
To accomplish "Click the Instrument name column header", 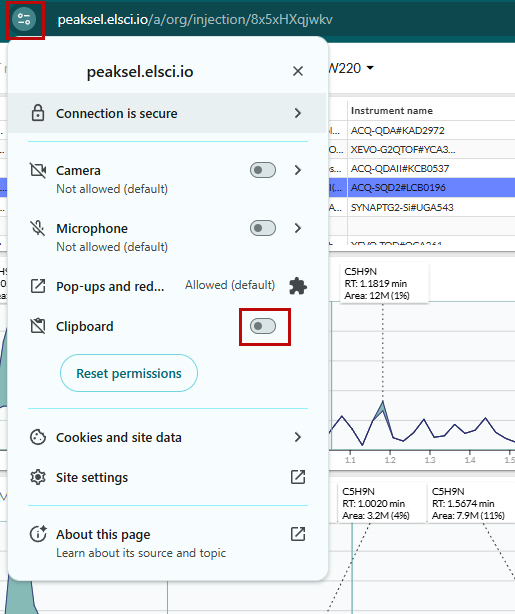I will [x=392, y=111].
